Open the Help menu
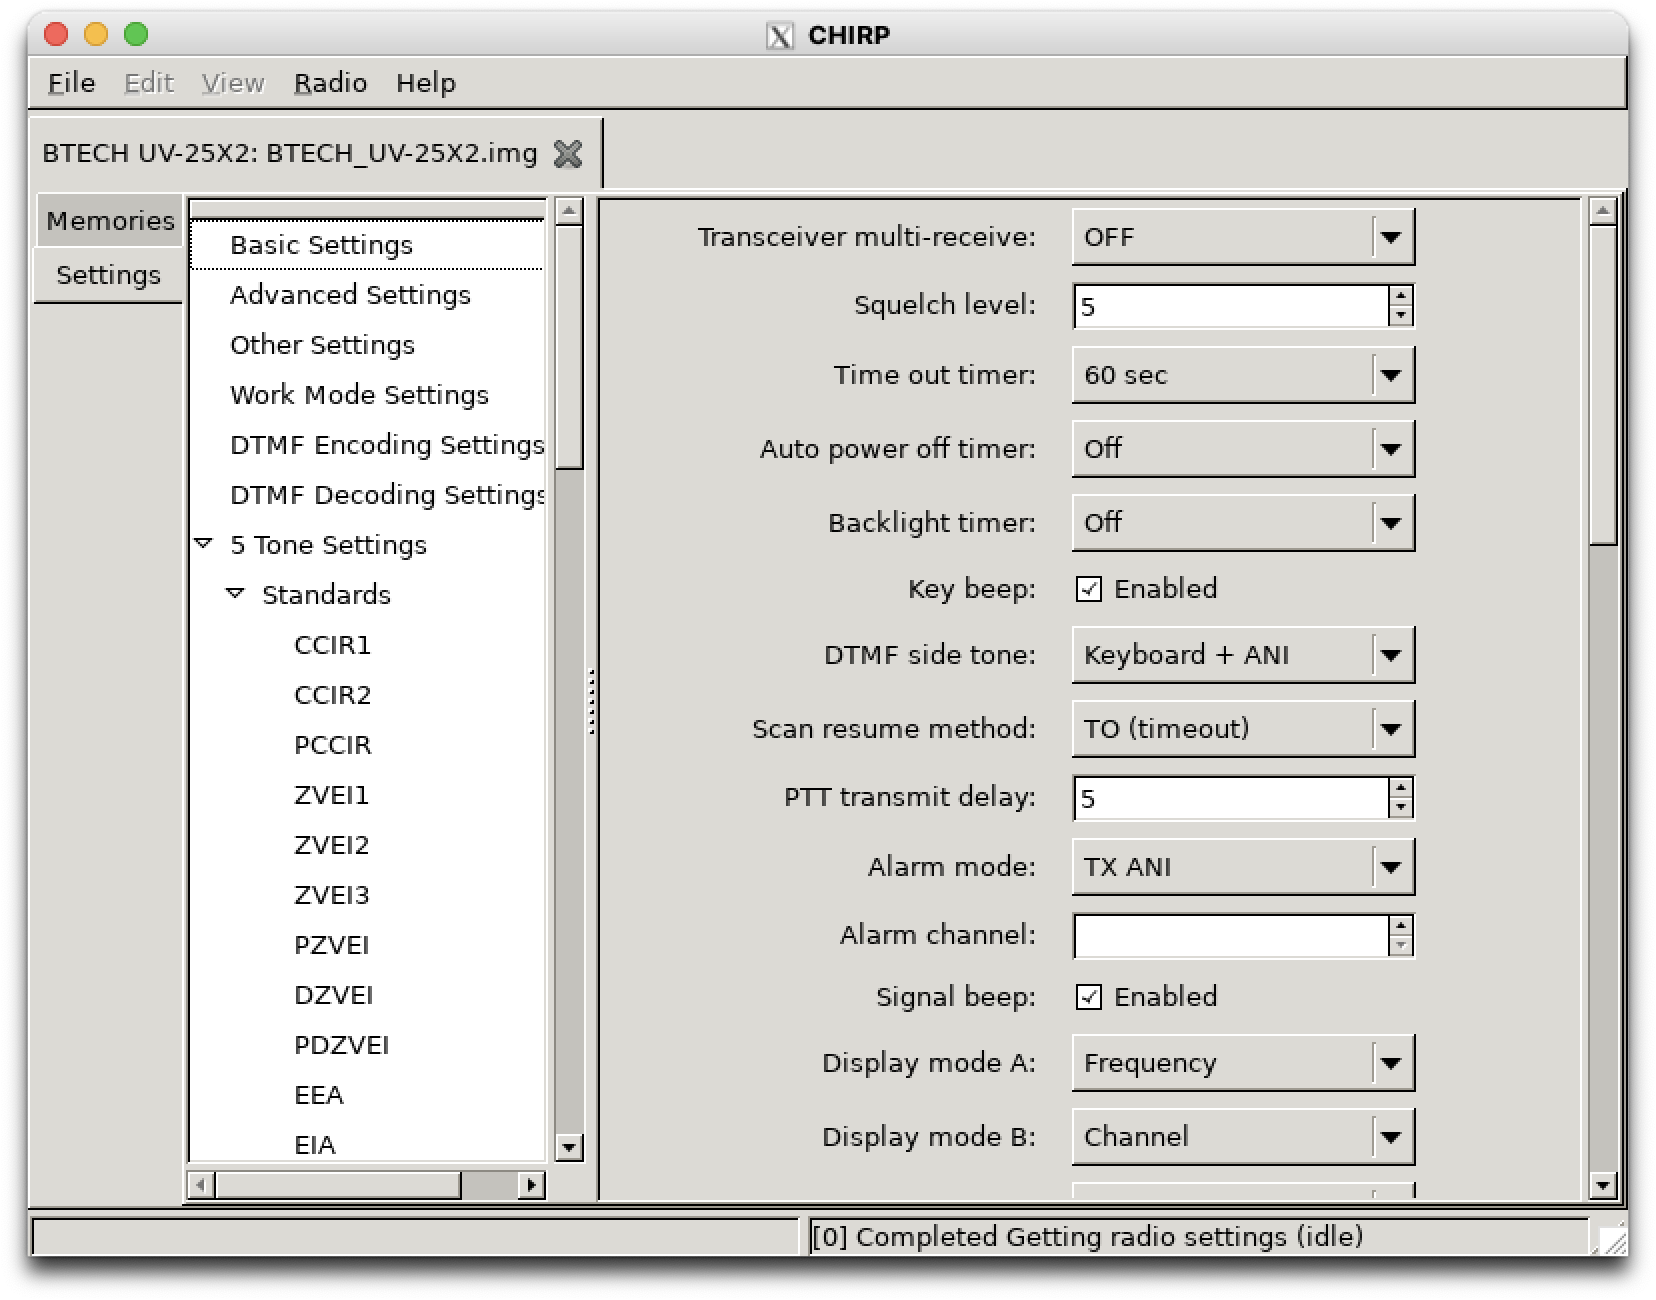This screenshot has height=1300, width=1656. click(426, 83)
